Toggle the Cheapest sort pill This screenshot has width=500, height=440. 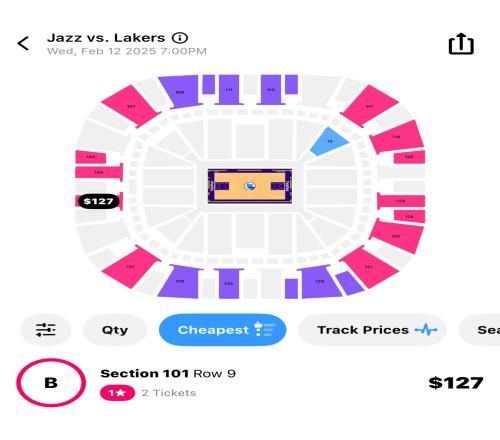pos(223,330)
